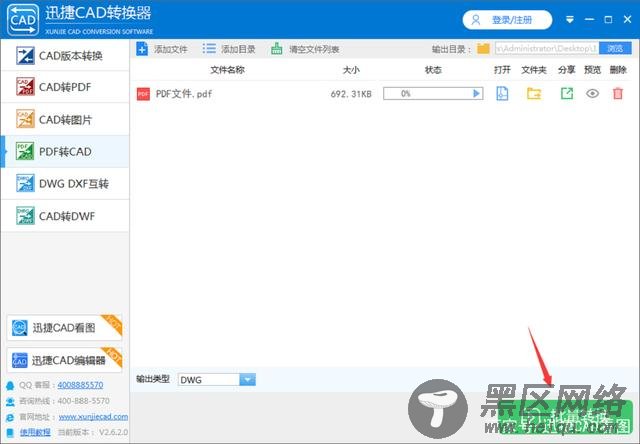The image size is (640, 444).
Task: Click the tutorial book icon
Action: click(10, 433)
